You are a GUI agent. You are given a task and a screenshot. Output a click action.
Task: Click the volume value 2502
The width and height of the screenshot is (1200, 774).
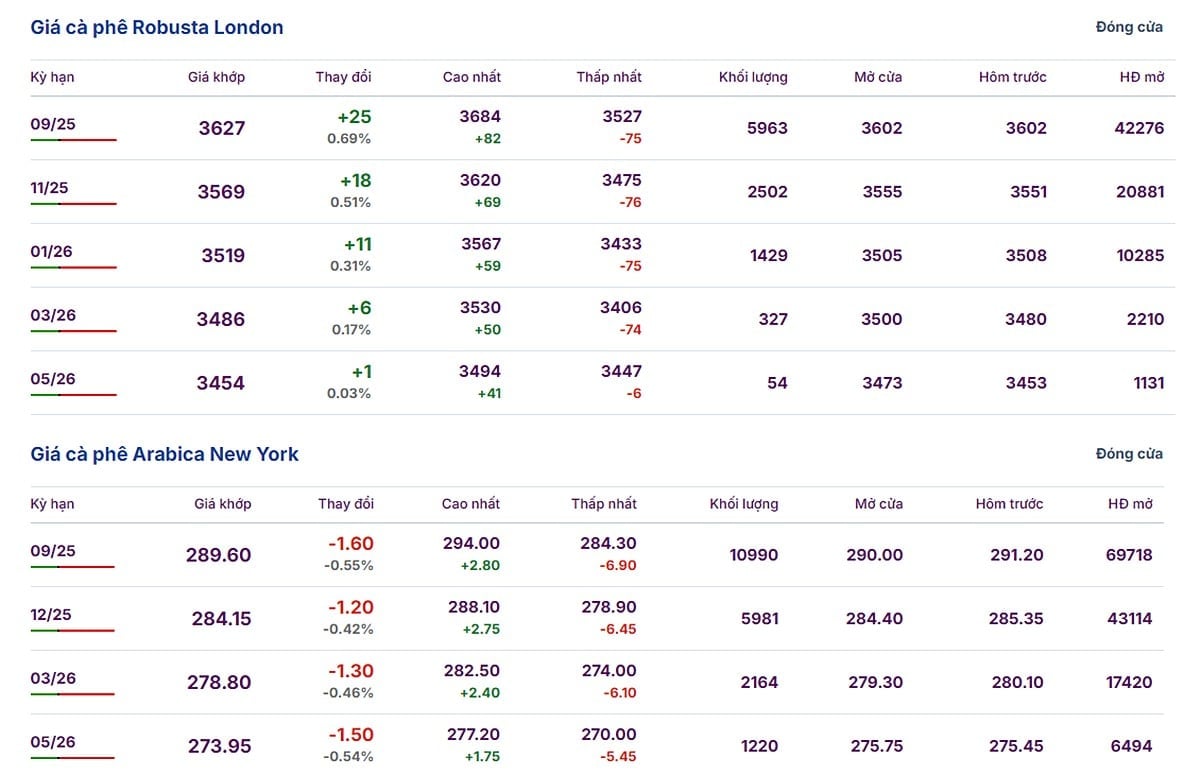tap(767, 192)
